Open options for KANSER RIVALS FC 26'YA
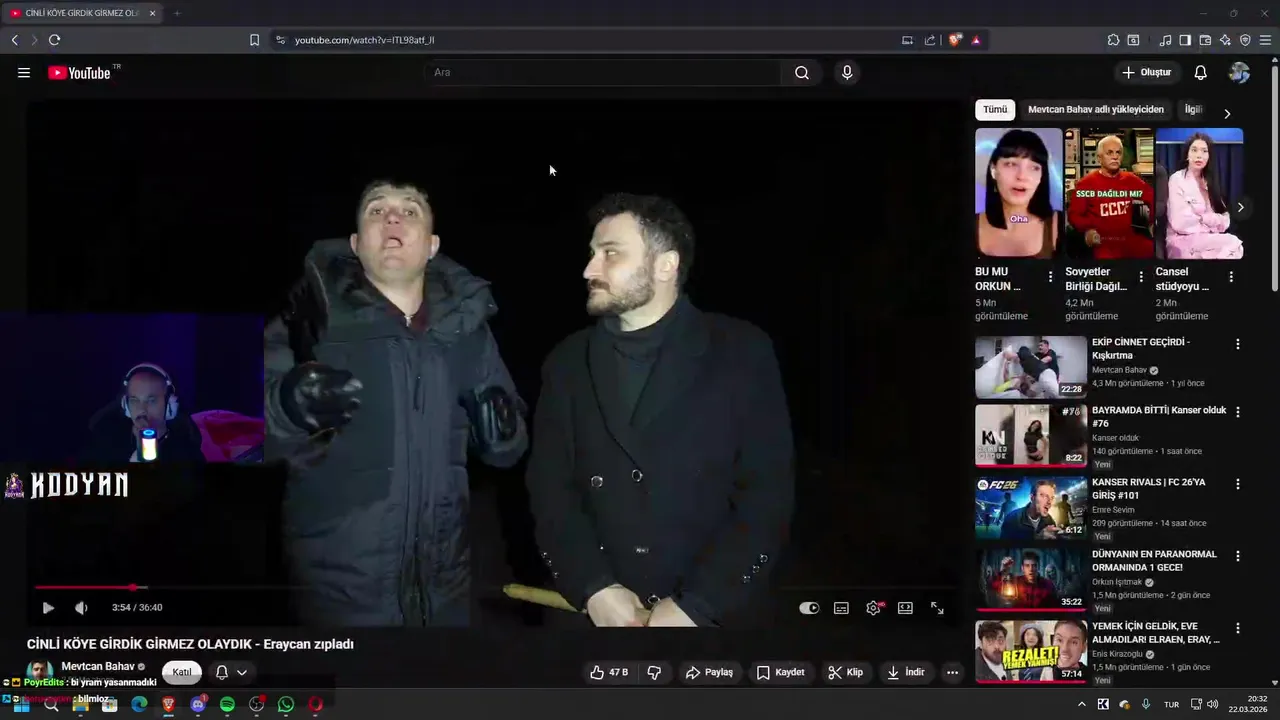 [x=1238, y=484]
